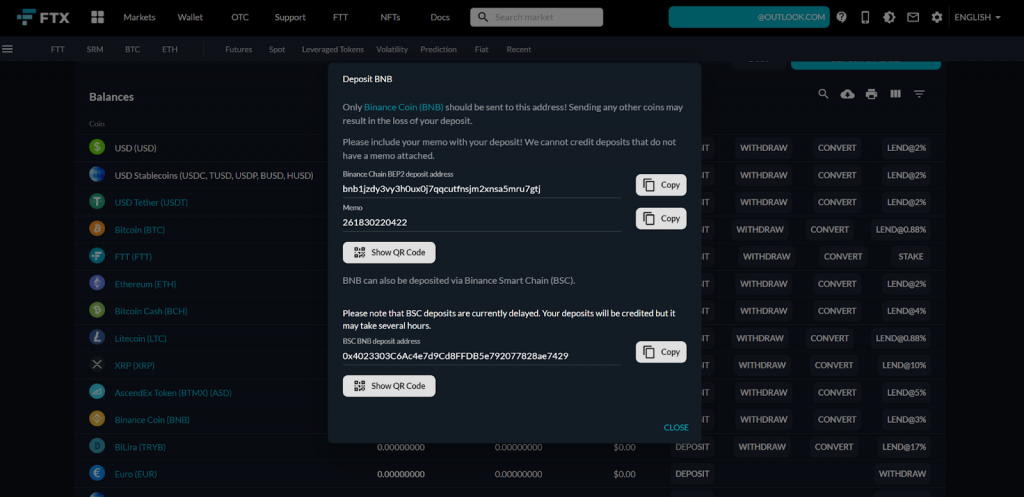The height and width of the screenshot is (497, 1024).
Task: Select the Leveraged Tokens tab
Action: [332, 50]
